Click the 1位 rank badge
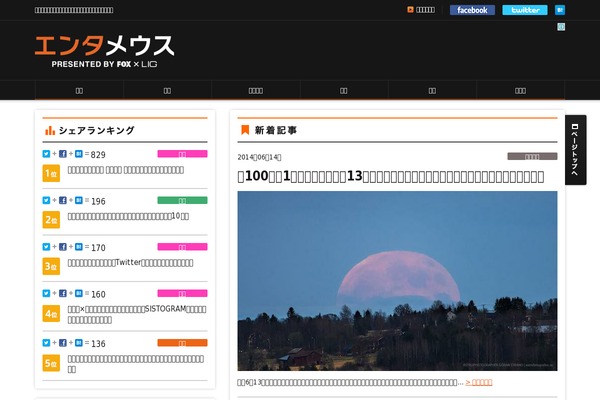The height and width of the screenshot is (400, 600). (x=51, y=173)
